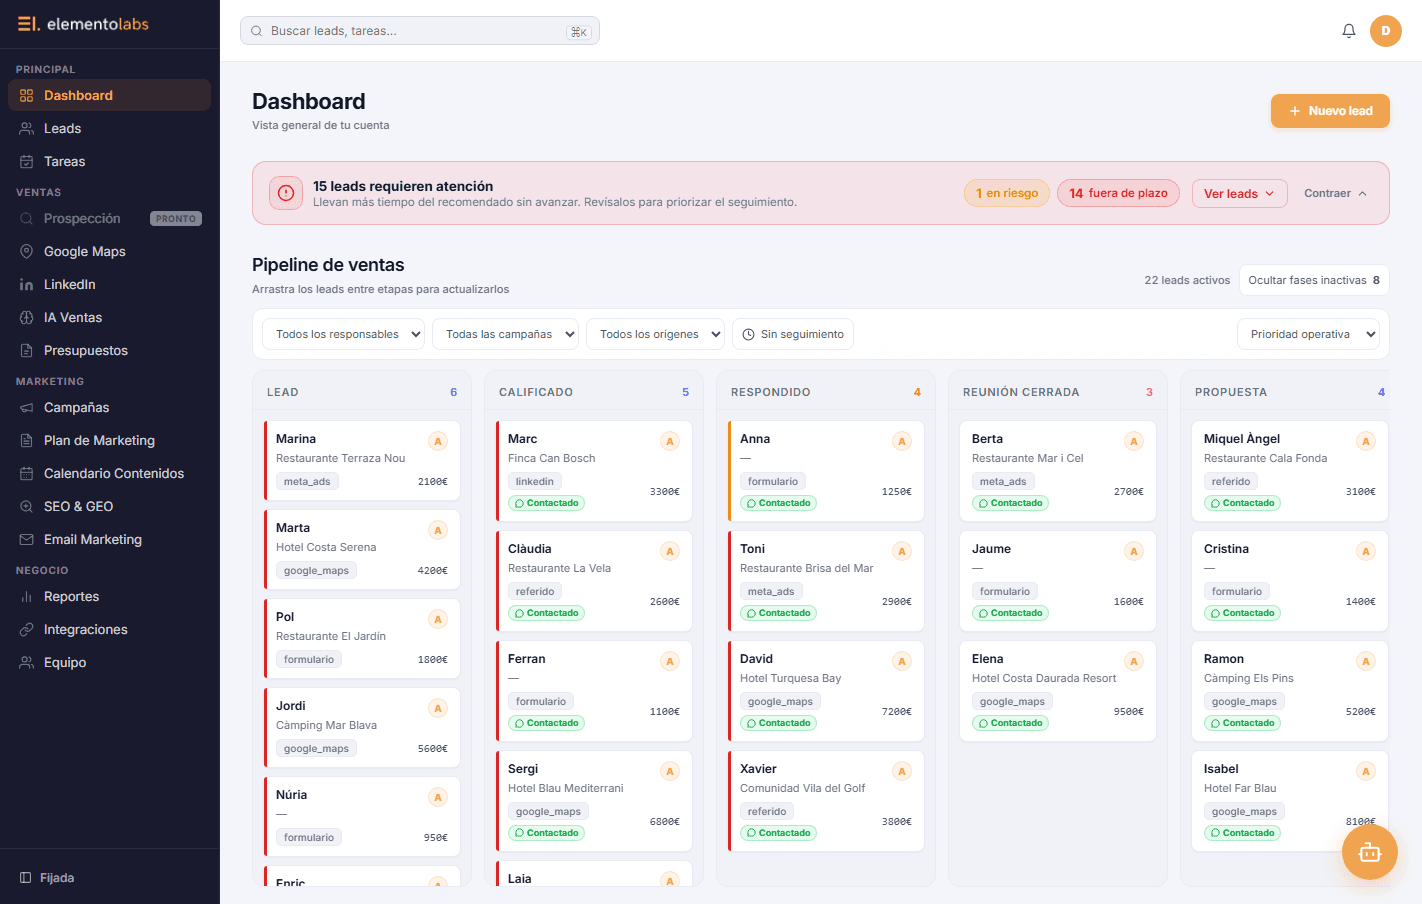Click google_maps tag on David card

(780, 702)
